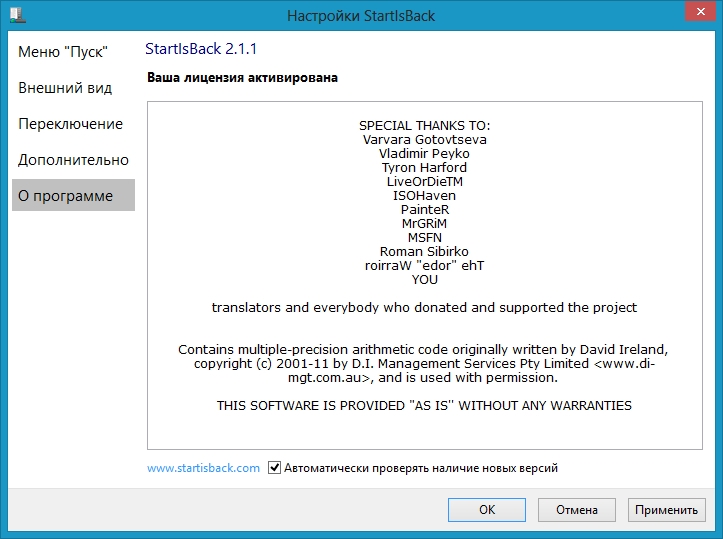Click the ISOHaven credit line

point(424,195)
